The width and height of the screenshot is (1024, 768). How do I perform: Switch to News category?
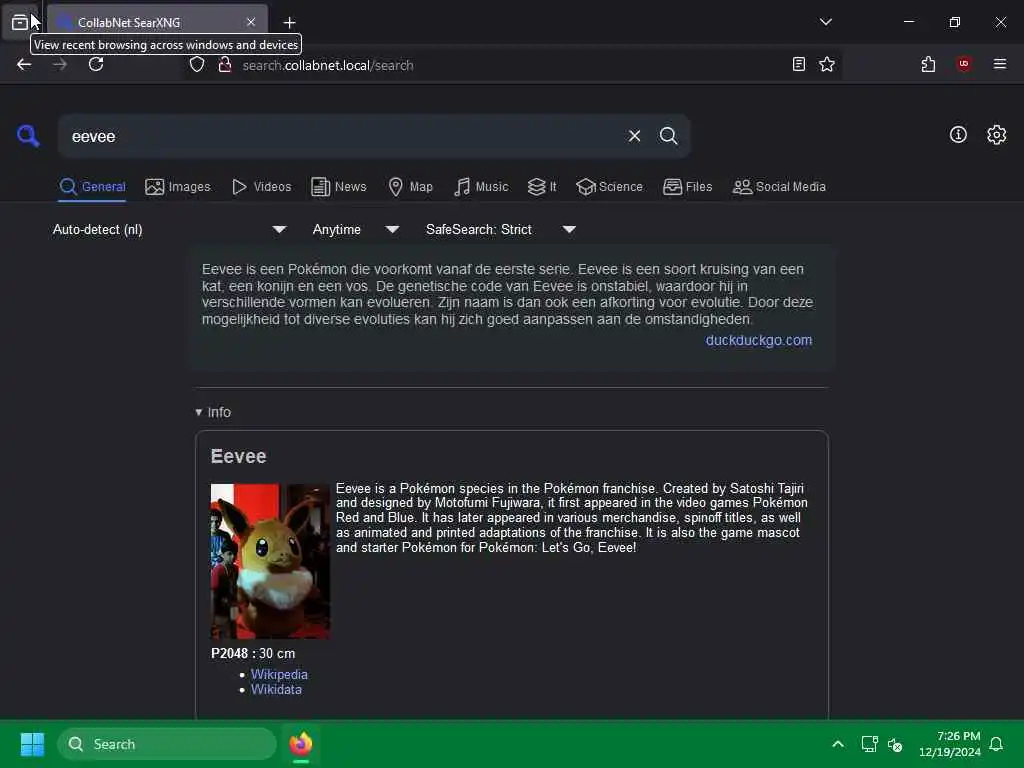(338, 187)
